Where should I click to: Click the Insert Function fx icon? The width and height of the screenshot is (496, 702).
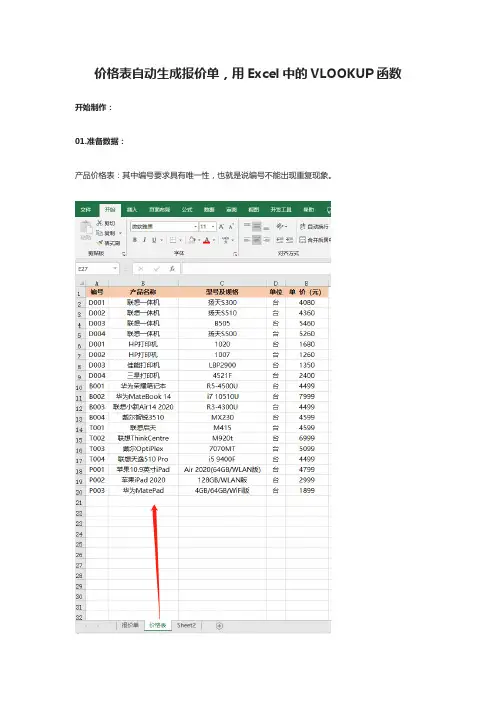[x=172, y=269]
